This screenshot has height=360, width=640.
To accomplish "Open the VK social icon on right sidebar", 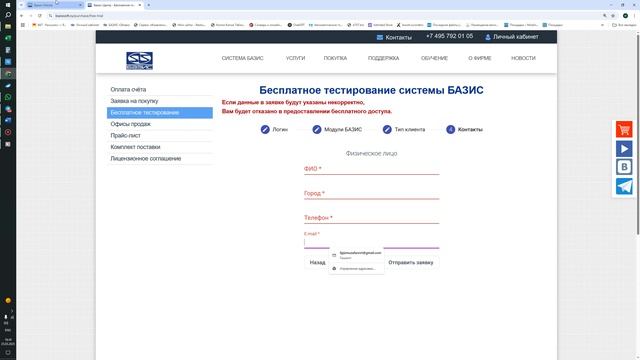I will (x=624, y=167).
